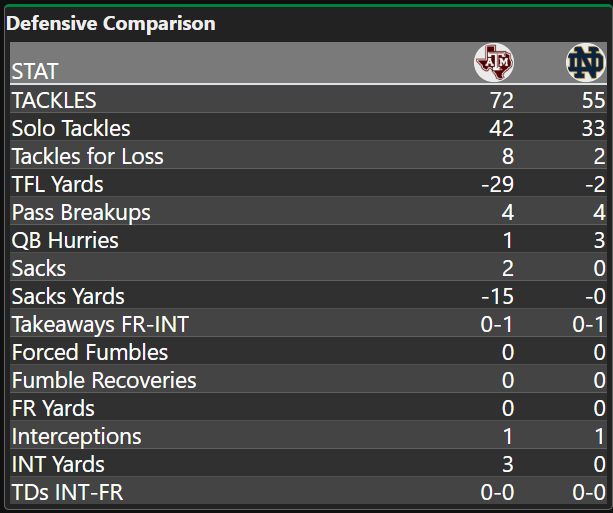Click the Forced Fumbles stat label
The image size is (613, 513).
tap(90, 352)
